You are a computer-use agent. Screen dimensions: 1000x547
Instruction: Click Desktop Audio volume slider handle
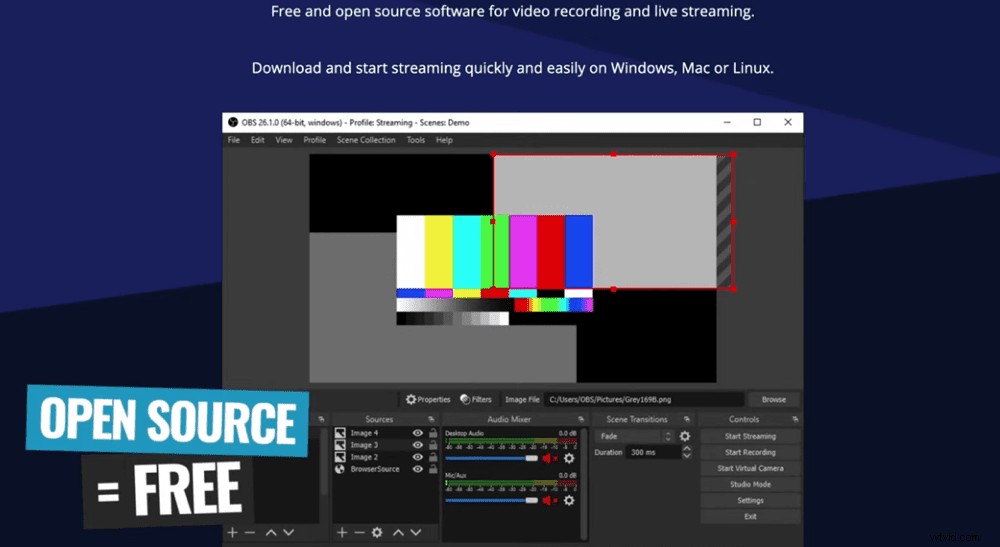pos(531,458)
